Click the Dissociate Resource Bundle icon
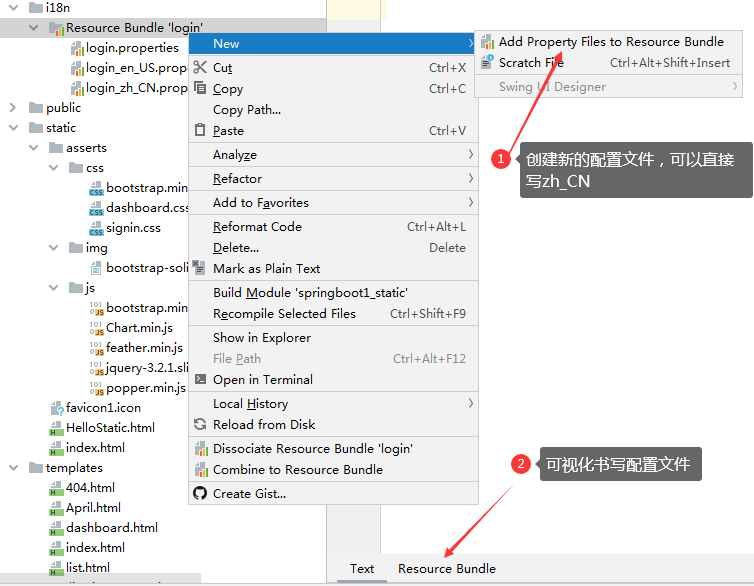This screenshot has height=586, width=754. pyautogui.click(x=200, y=449)
